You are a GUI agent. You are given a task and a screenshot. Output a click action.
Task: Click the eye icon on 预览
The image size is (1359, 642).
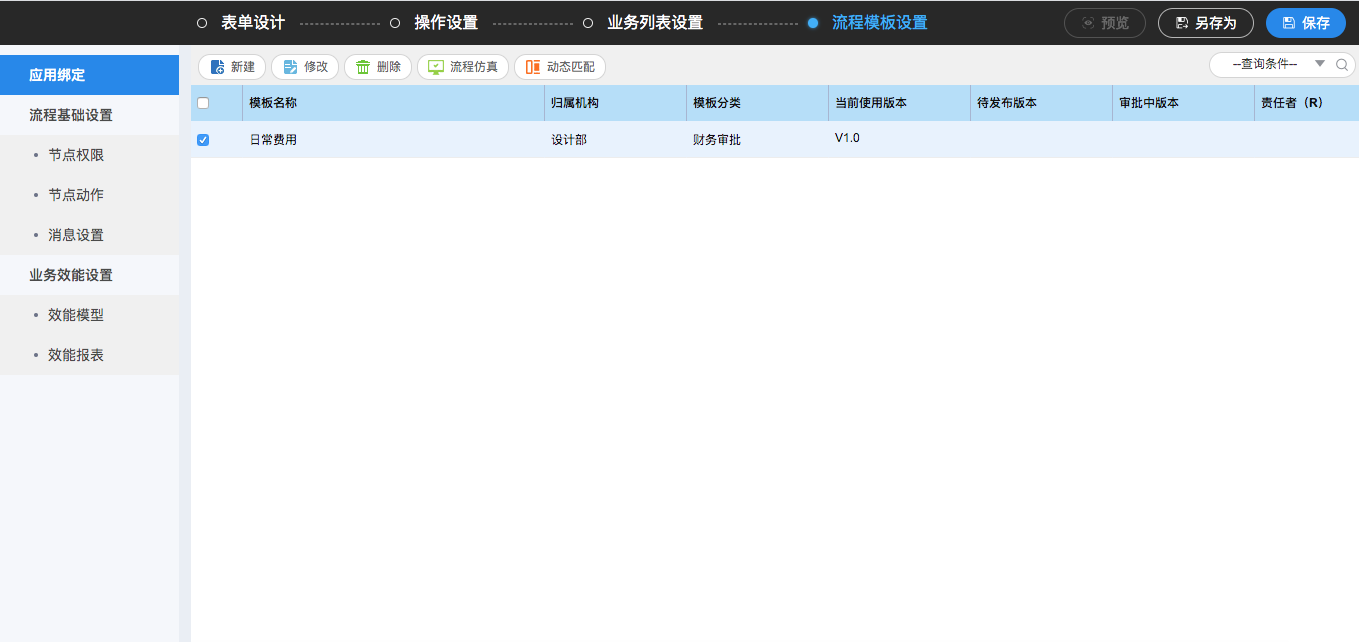coord(1088,23)
